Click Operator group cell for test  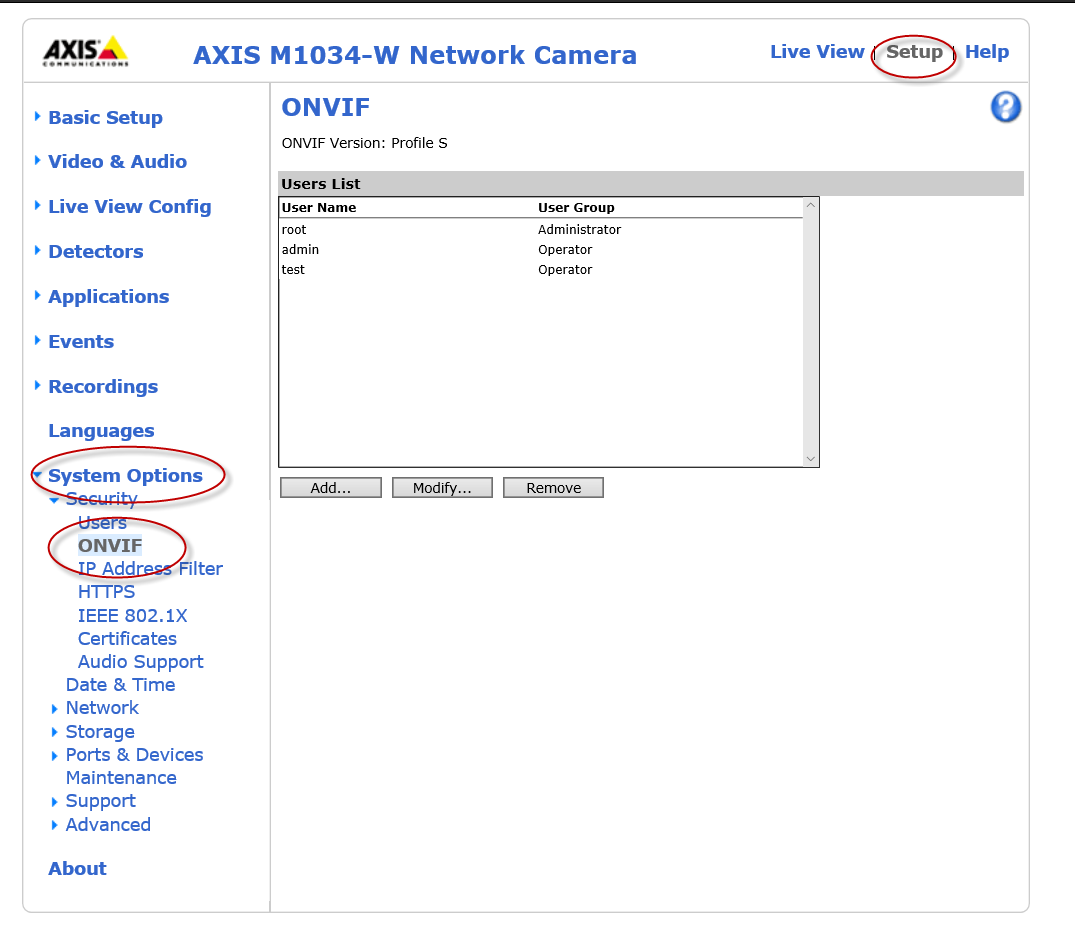(x=565, y=269)
